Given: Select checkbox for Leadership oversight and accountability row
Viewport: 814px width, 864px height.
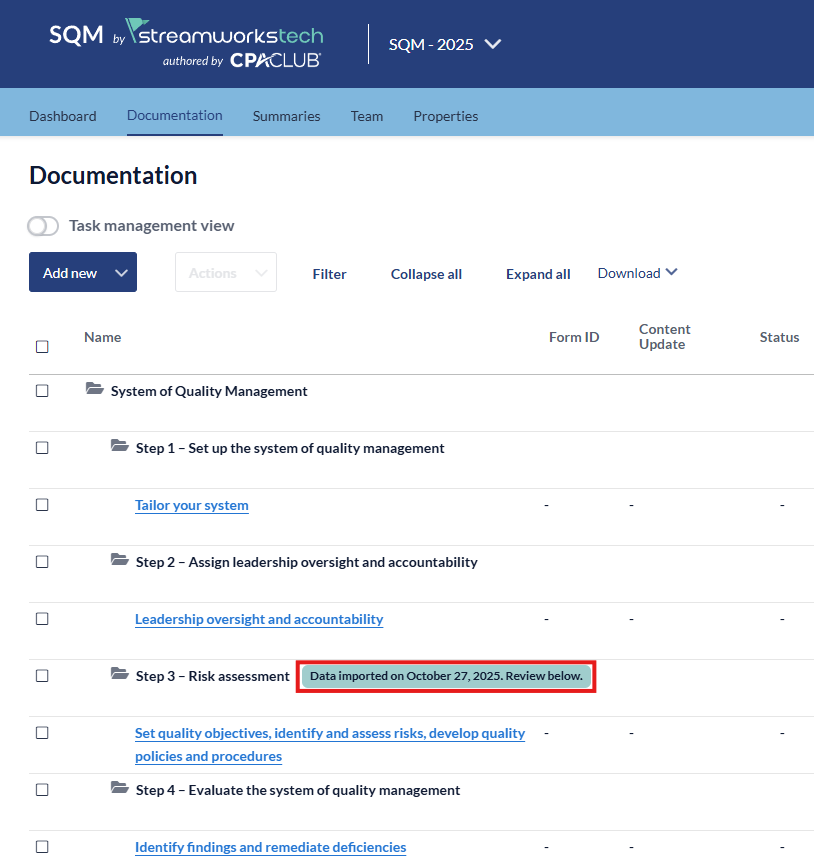Looking at the screenshot, I should [x=42, y=619].
